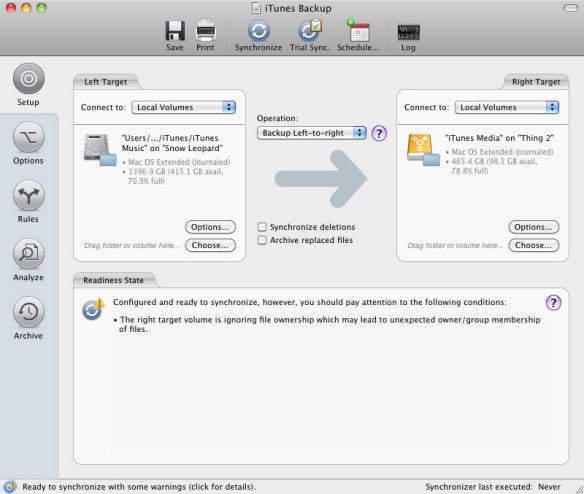The width and height of the screenshot is (584, 494).
Task: Switch to the Right Target tab
Action: pos(536,82)
